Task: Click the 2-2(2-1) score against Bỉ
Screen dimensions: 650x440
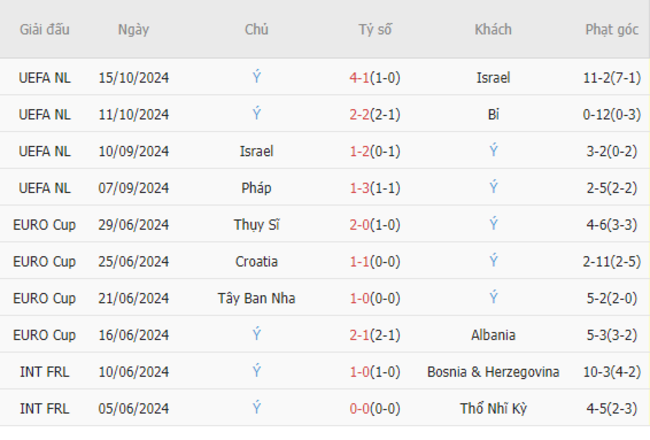Action: click(375, 114)
